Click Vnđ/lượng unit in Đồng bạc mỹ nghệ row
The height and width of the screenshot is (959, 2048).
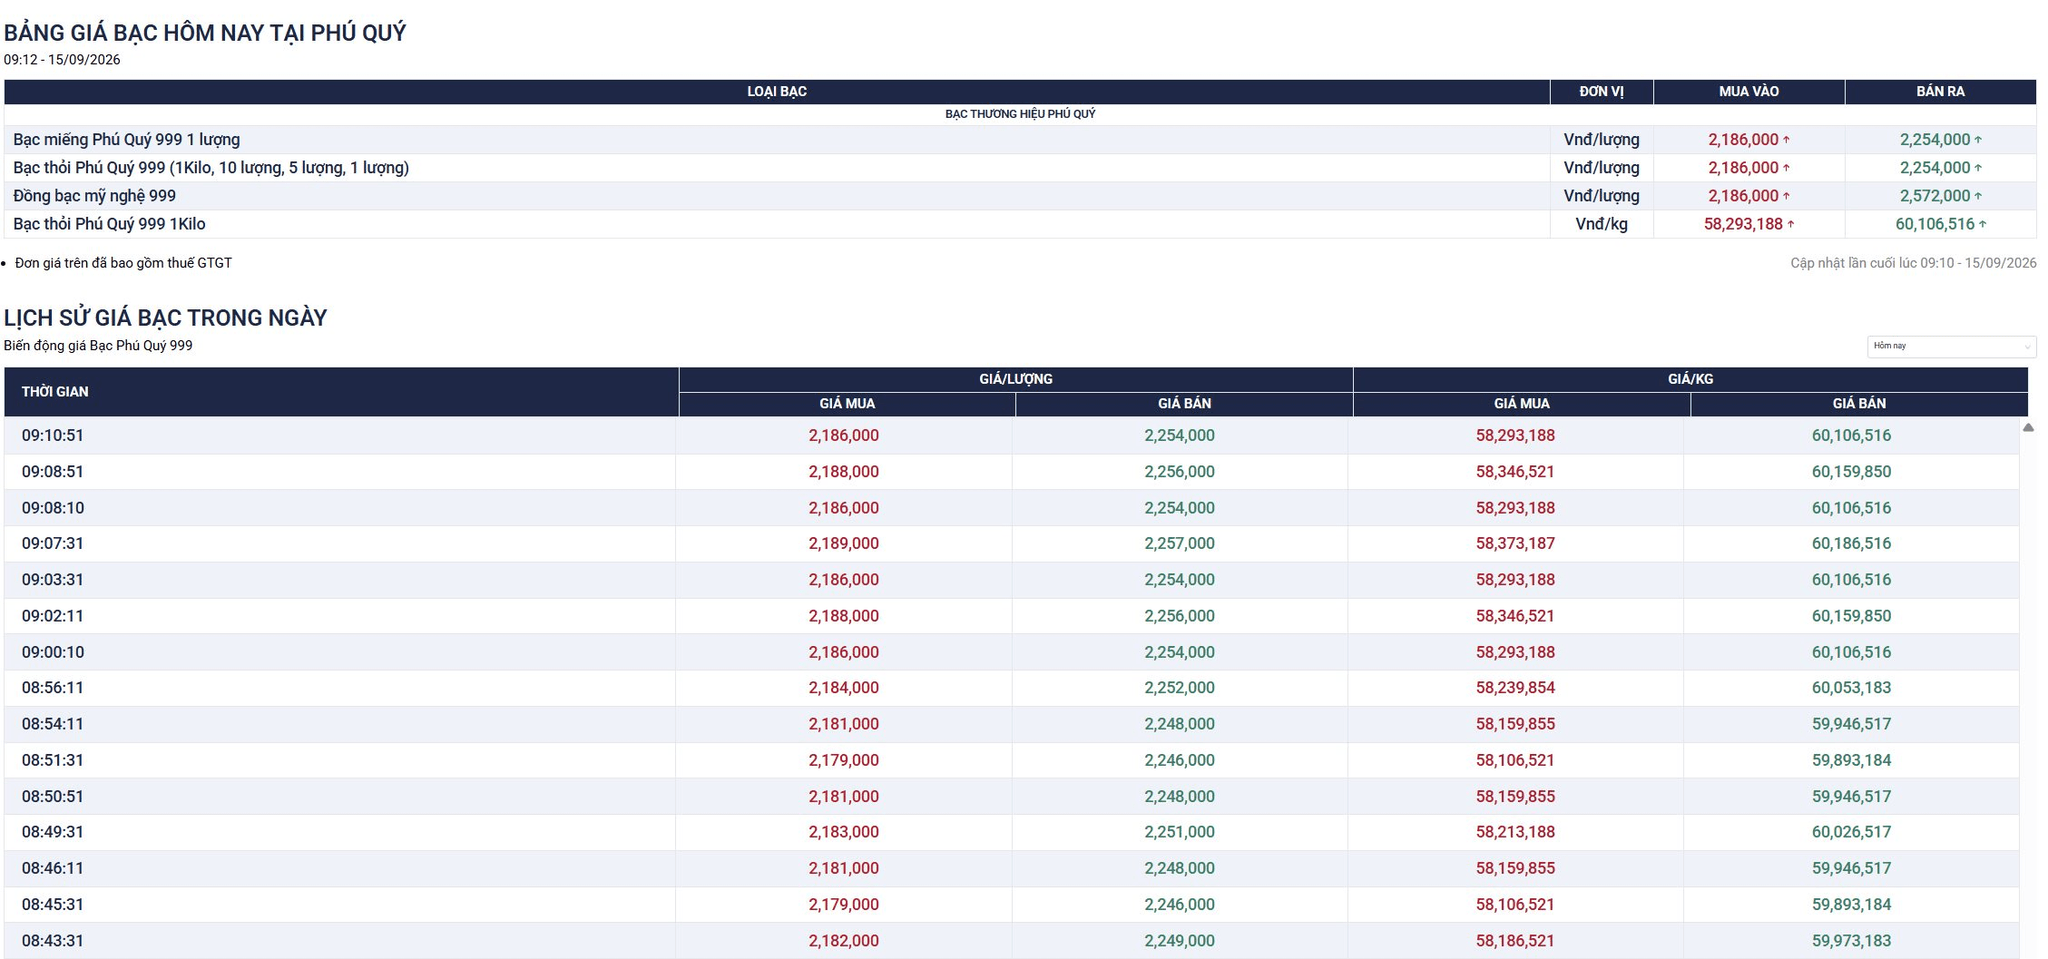[x=1602, y=196]
